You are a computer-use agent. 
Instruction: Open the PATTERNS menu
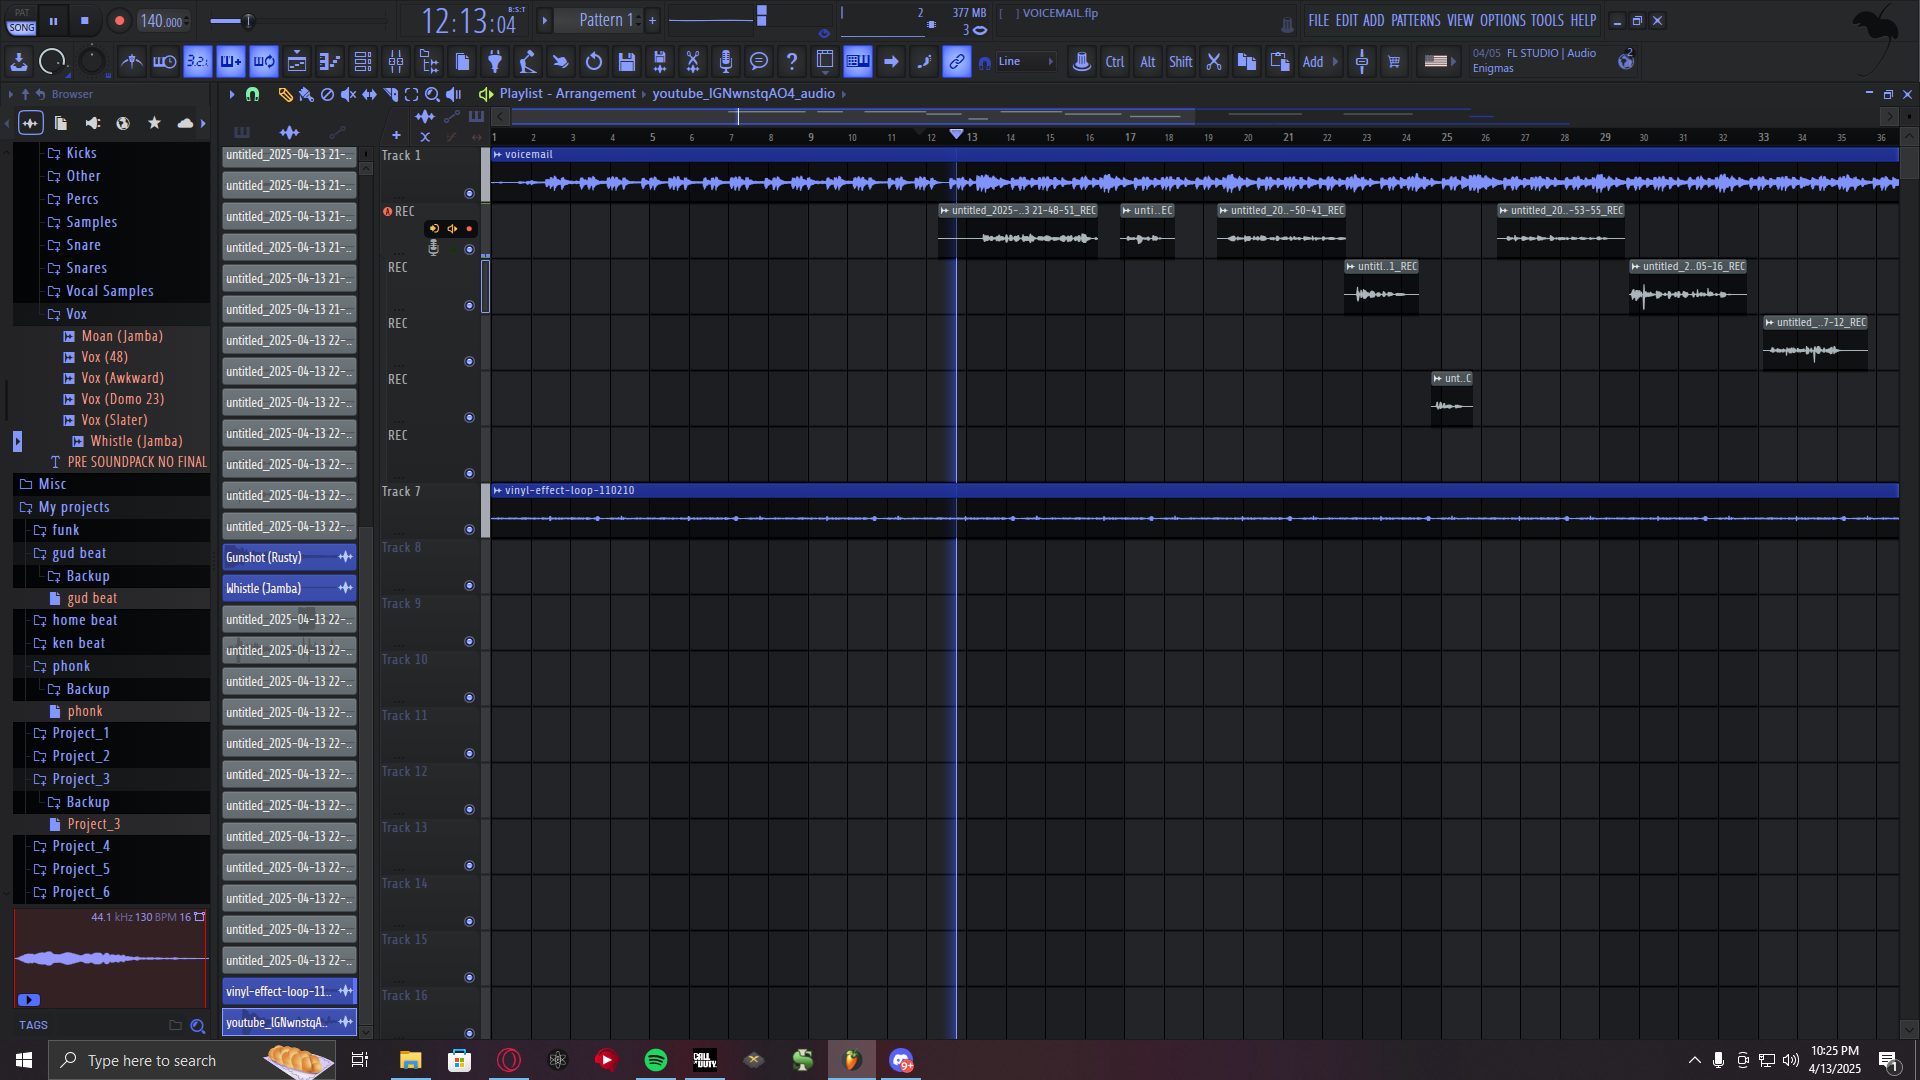point(1415,20)
